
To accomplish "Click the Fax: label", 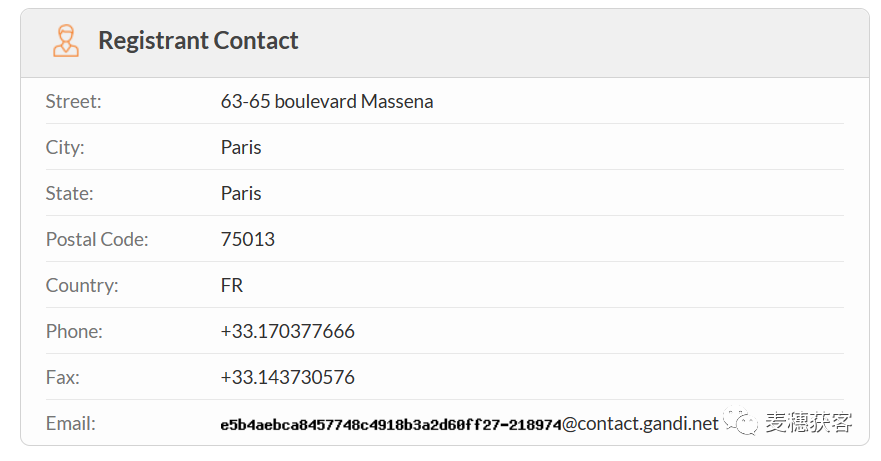I will (x=63, y=377).
